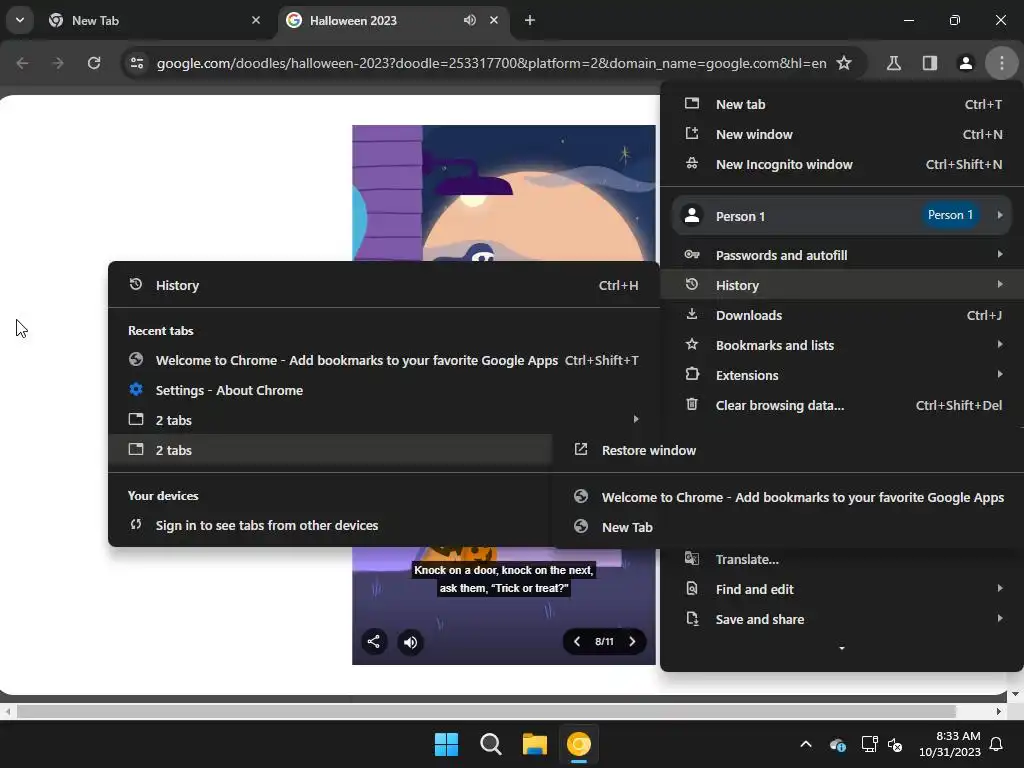1024x768 pixels.
Task: Click the taskbar clock showing 8:33 AM
Action: 950,744
